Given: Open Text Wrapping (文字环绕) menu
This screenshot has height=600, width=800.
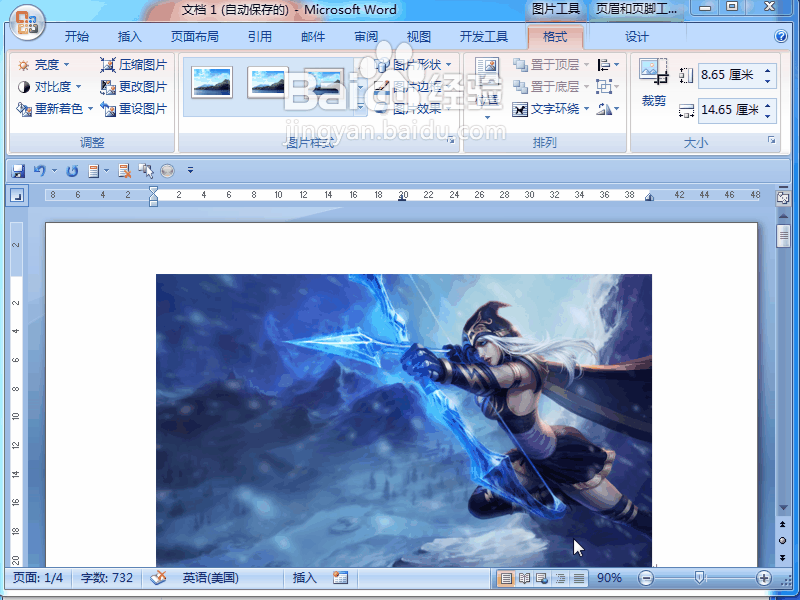Looking at the screenshot, I should coord(551,109).
